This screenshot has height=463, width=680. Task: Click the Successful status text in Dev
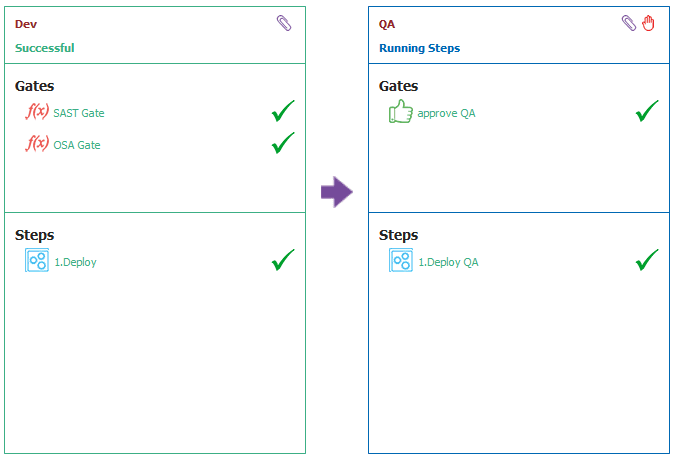pos(45,48)
